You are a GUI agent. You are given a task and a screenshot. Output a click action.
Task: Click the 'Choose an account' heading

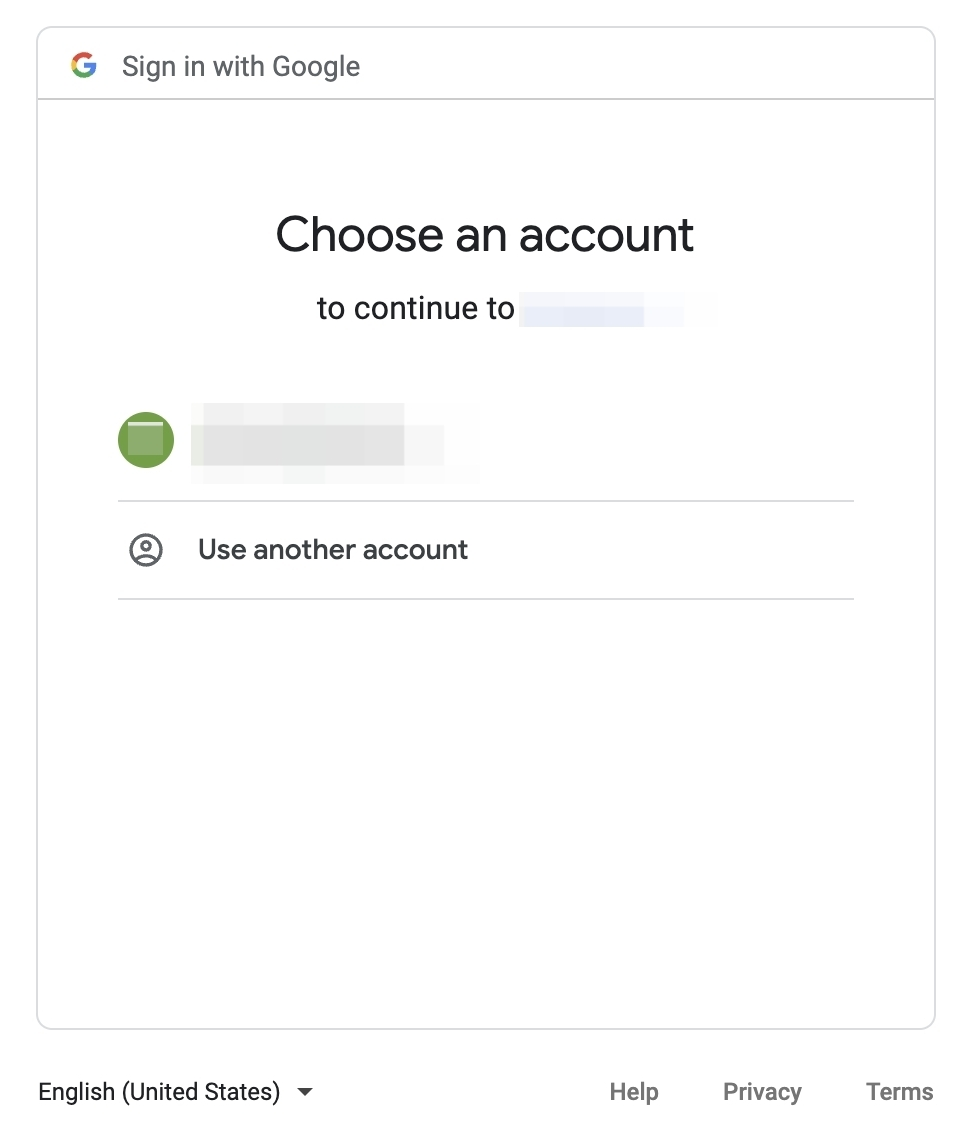(x=485, y=235)
